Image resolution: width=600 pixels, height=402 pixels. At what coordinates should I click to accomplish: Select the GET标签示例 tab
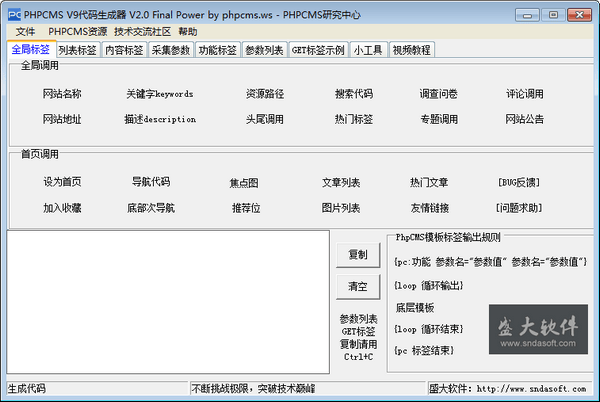[x=316, y=50]
